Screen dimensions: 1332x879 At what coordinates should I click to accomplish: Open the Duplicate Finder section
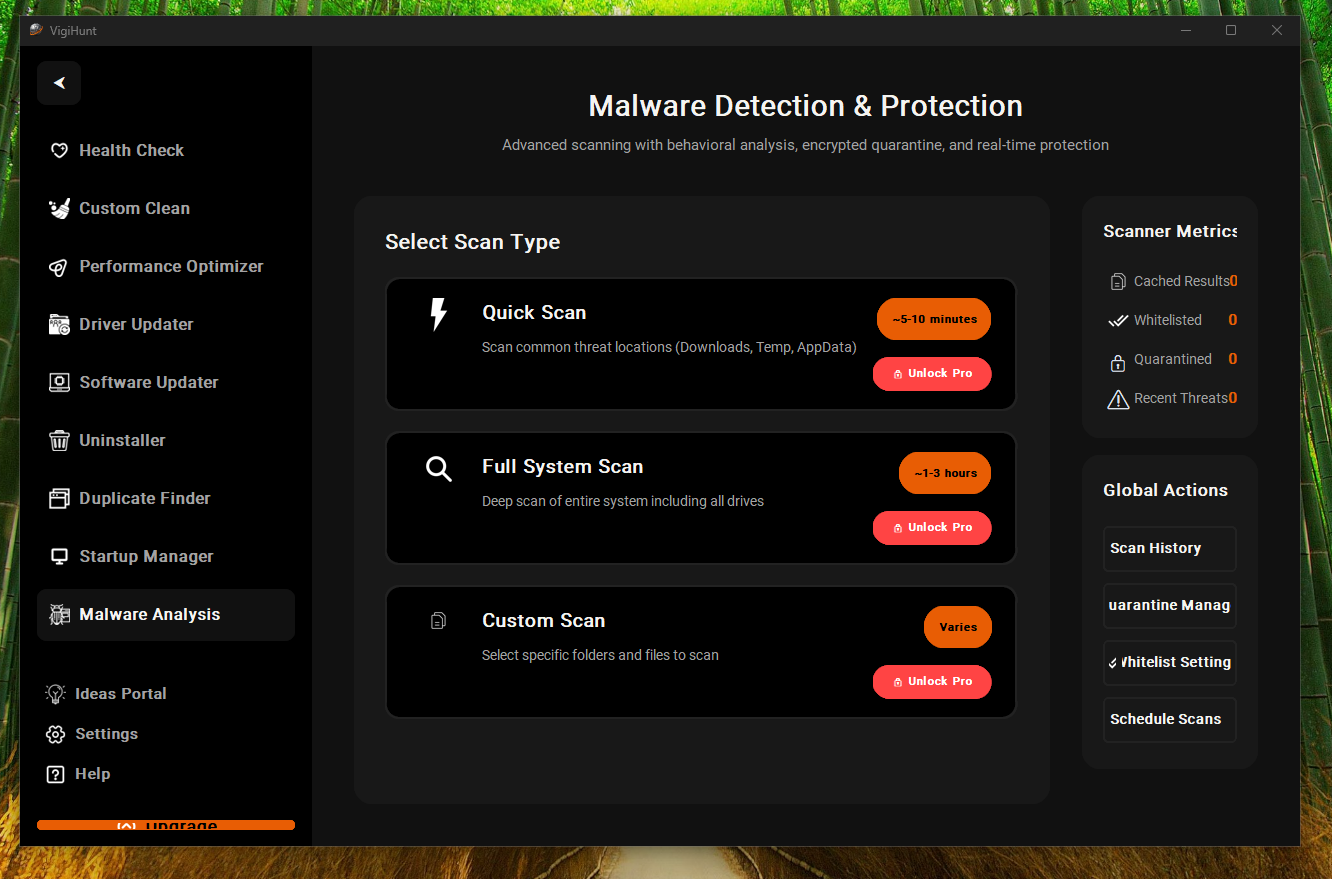point(166,499)
